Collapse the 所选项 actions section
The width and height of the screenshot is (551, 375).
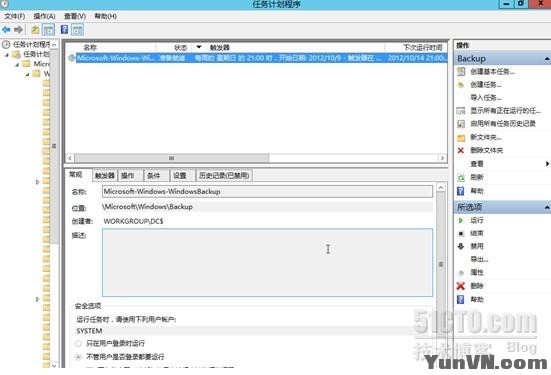[x=547, y=207]
